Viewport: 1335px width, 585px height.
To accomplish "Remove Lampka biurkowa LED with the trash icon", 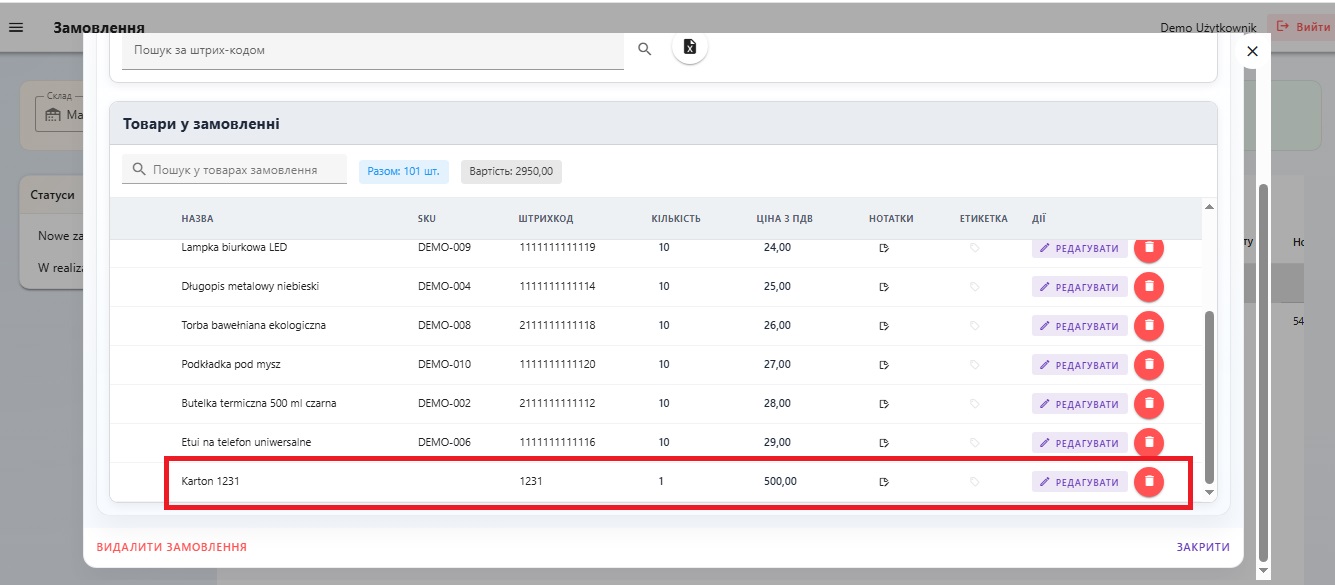I will coord(1149,247).
